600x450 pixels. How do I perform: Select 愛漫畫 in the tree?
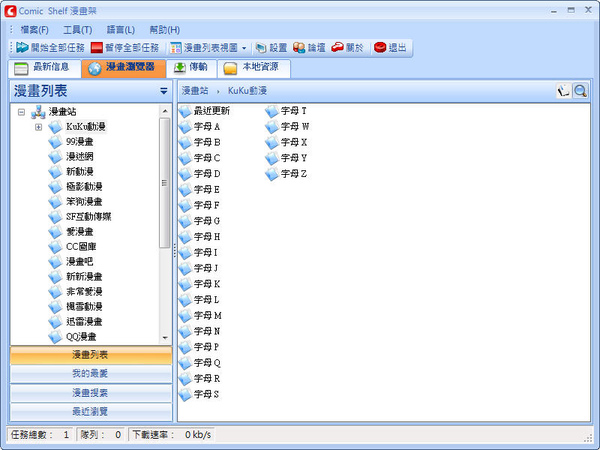80,232
